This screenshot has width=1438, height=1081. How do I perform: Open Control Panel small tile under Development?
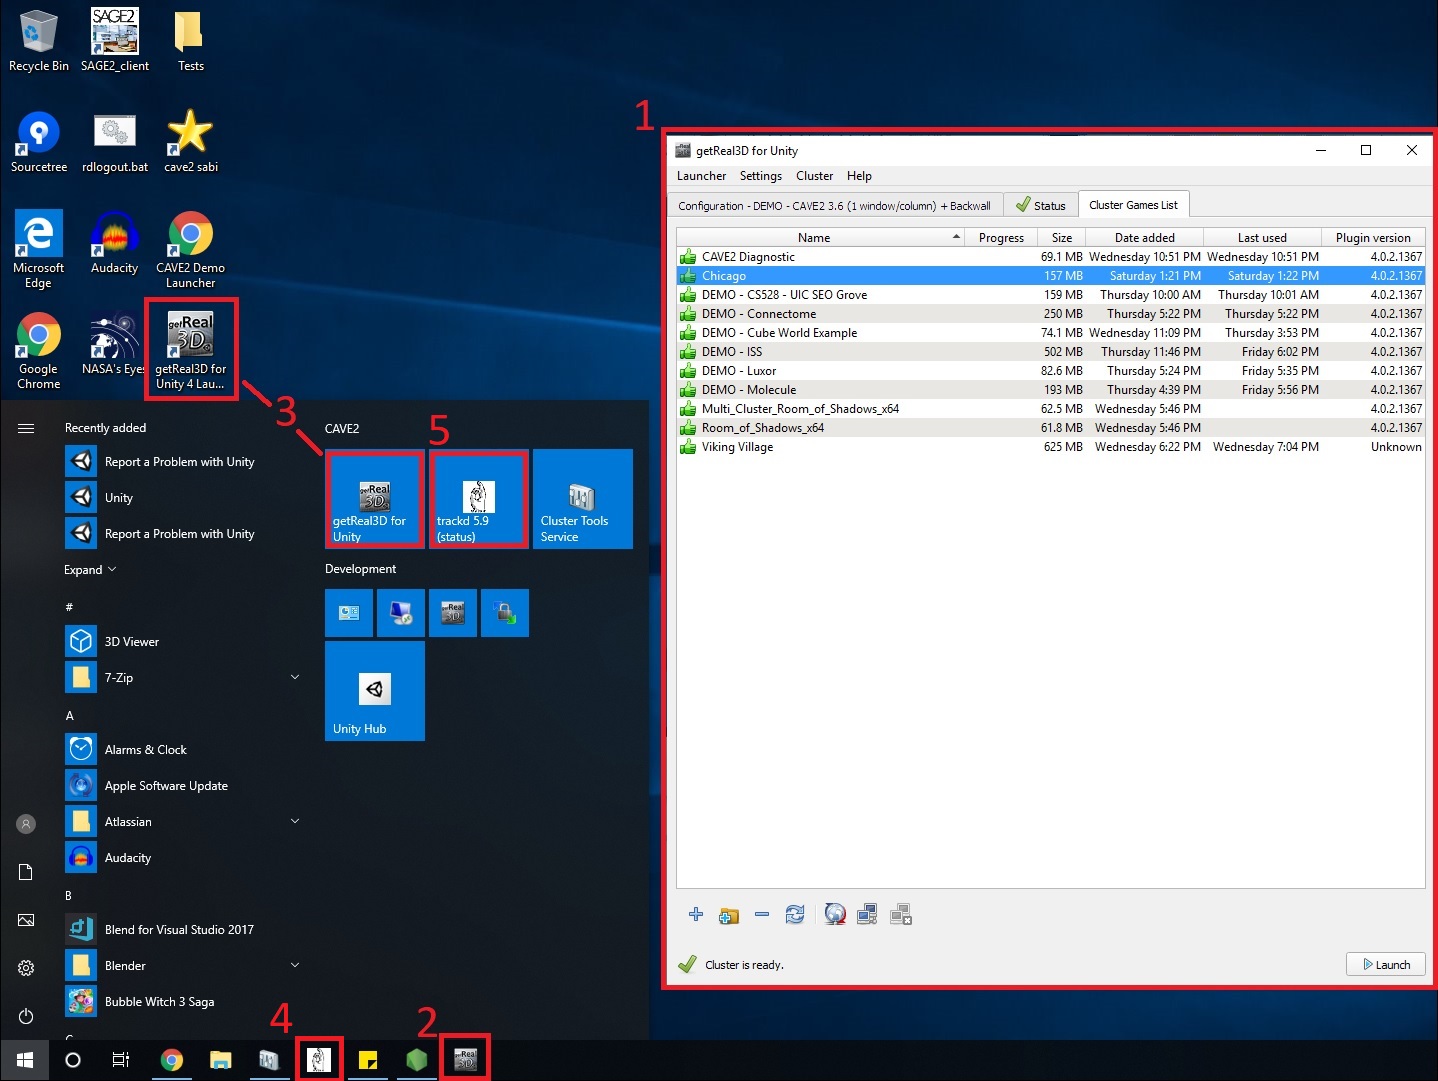coord(349,613)
